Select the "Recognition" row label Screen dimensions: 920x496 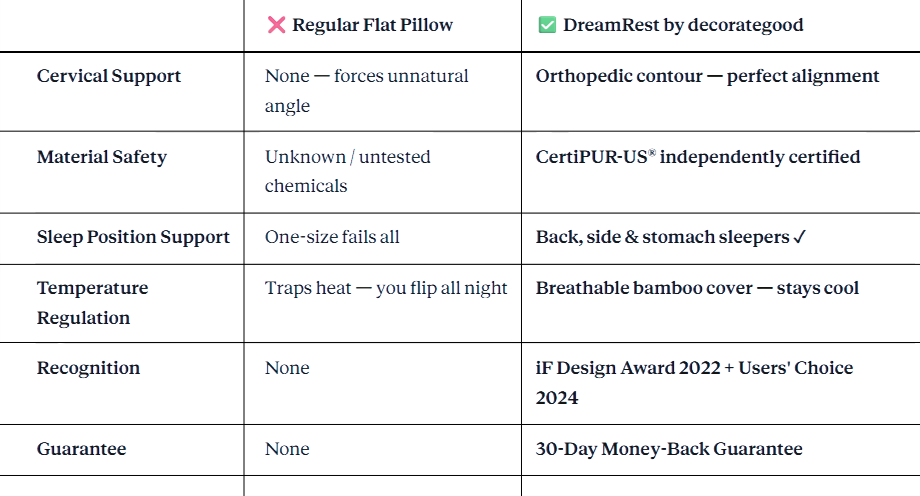click(x=88, y=368)
